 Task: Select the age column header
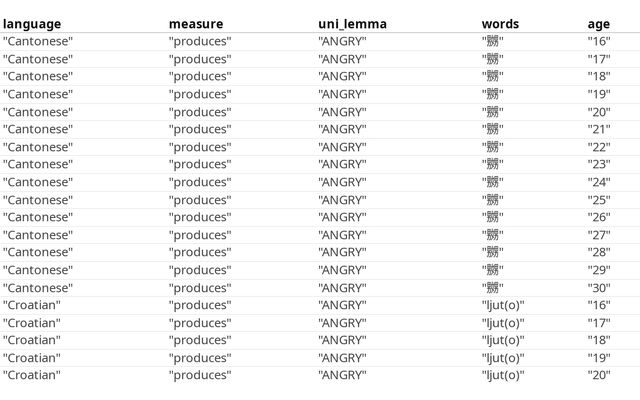coord(598,24)
